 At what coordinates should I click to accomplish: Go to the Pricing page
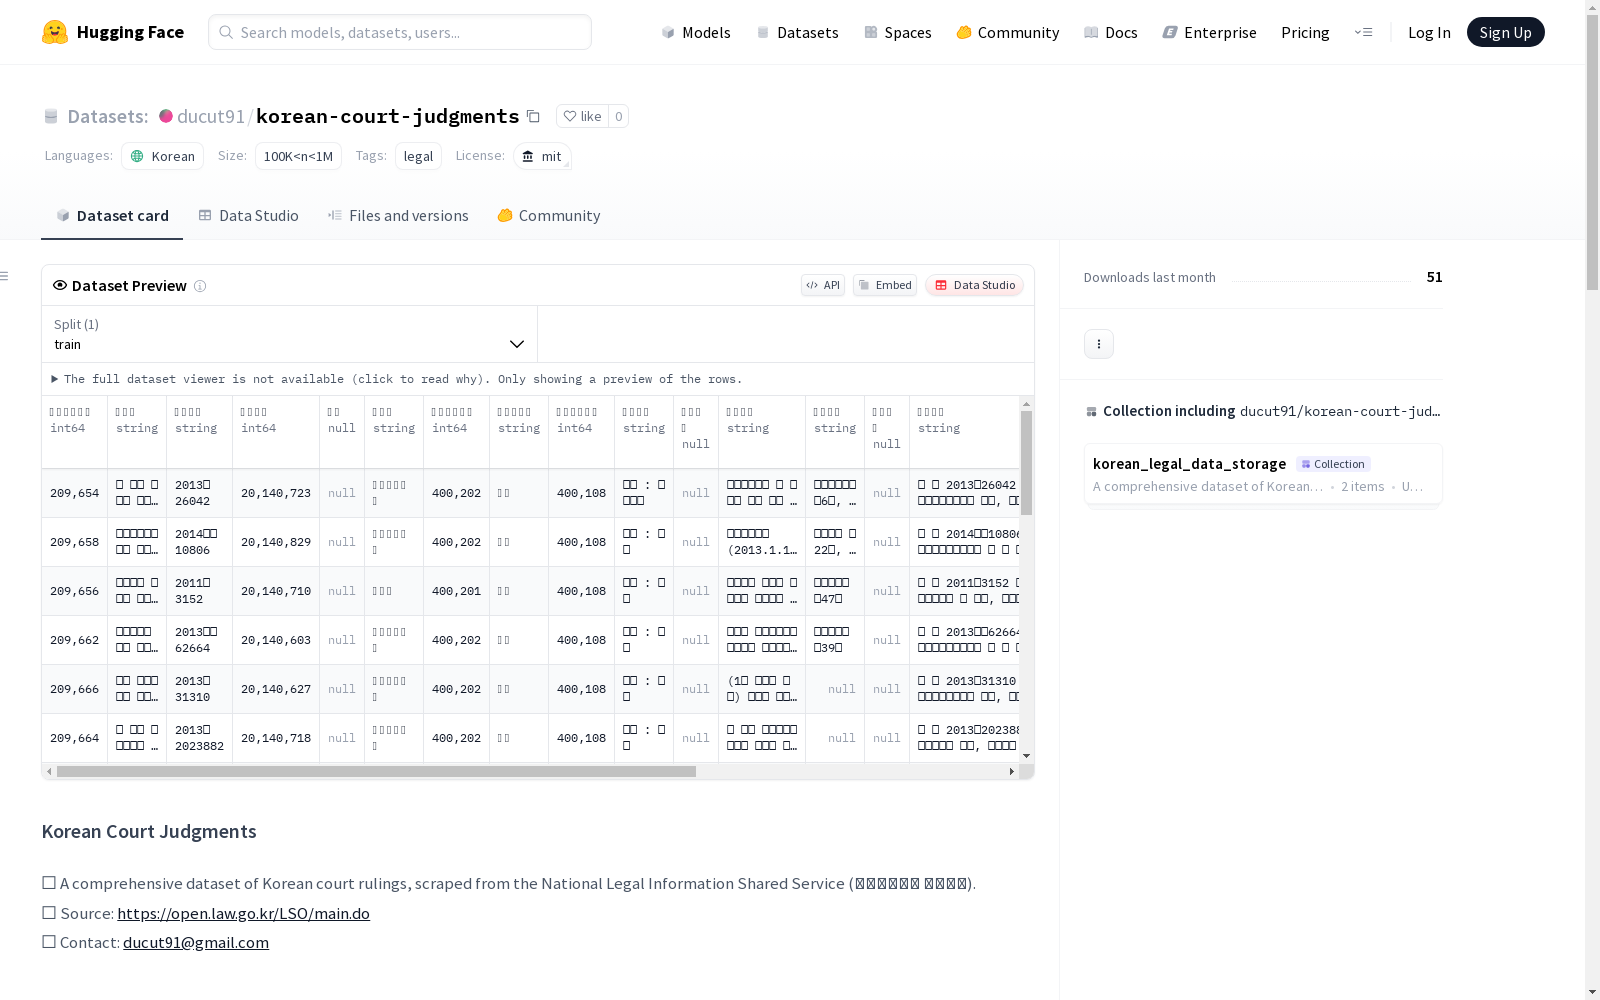pyautogui.click(x=1305, y=32)
